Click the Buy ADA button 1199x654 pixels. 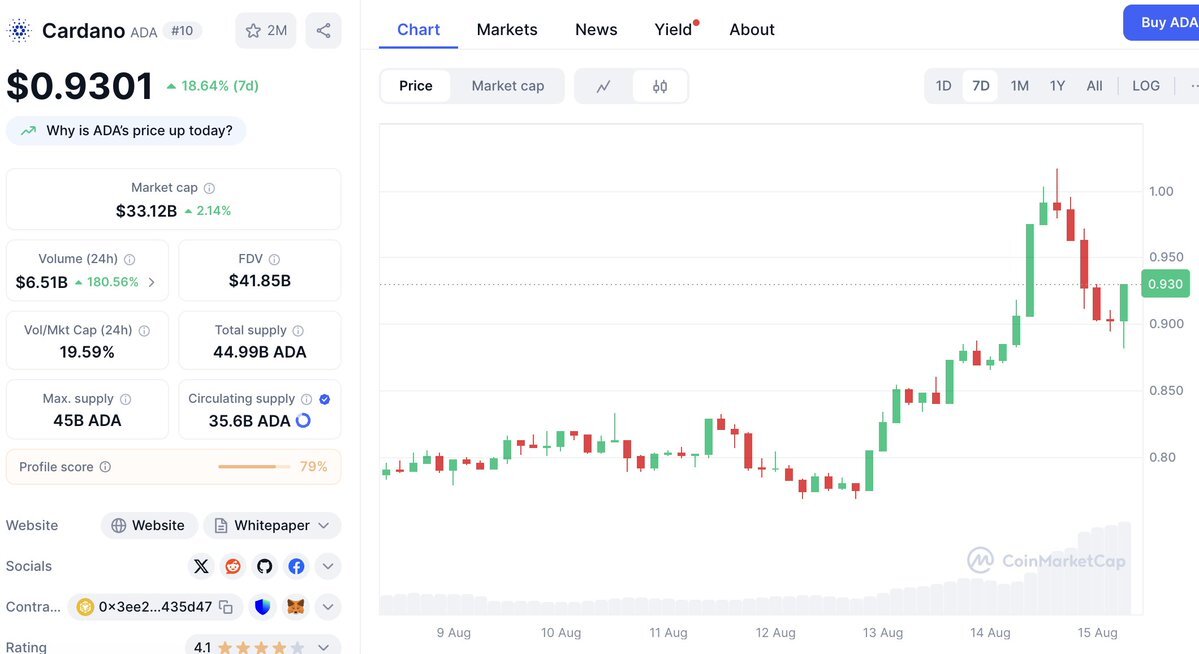click(1162, 23)
